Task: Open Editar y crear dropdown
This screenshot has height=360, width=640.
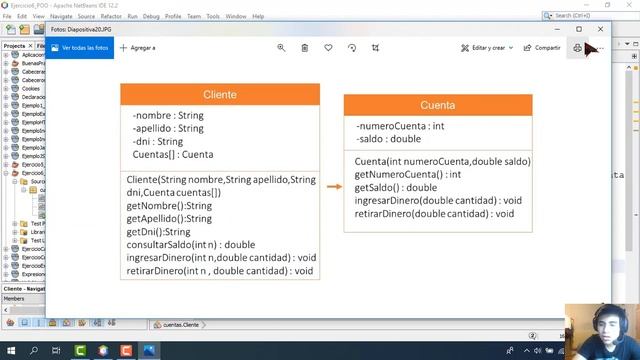Action: (487, 48)
